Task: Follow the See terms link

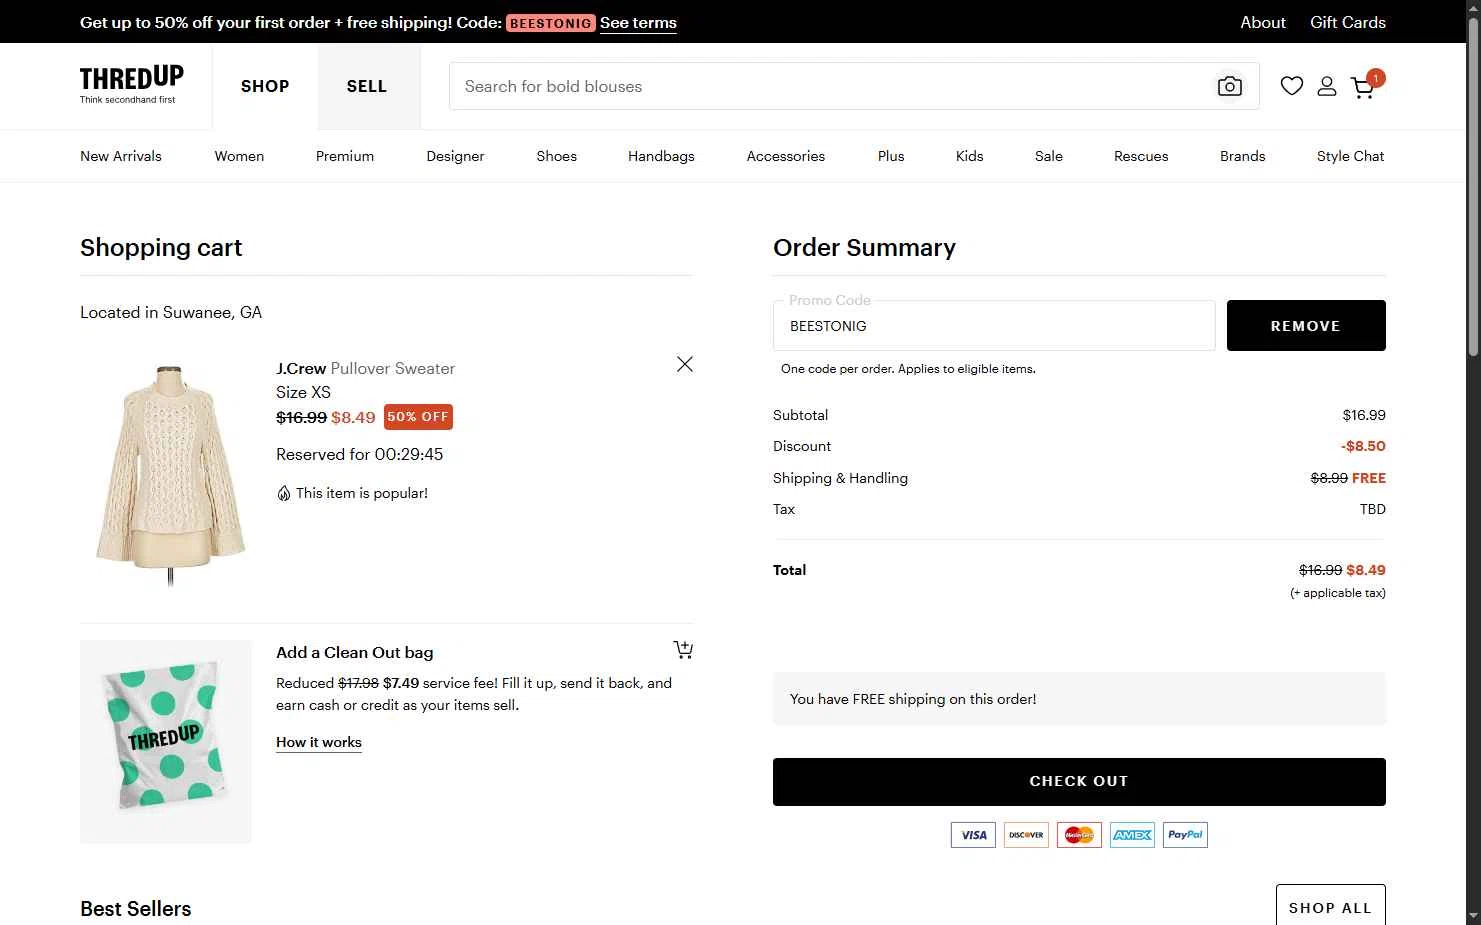Action: pos(638,23)
